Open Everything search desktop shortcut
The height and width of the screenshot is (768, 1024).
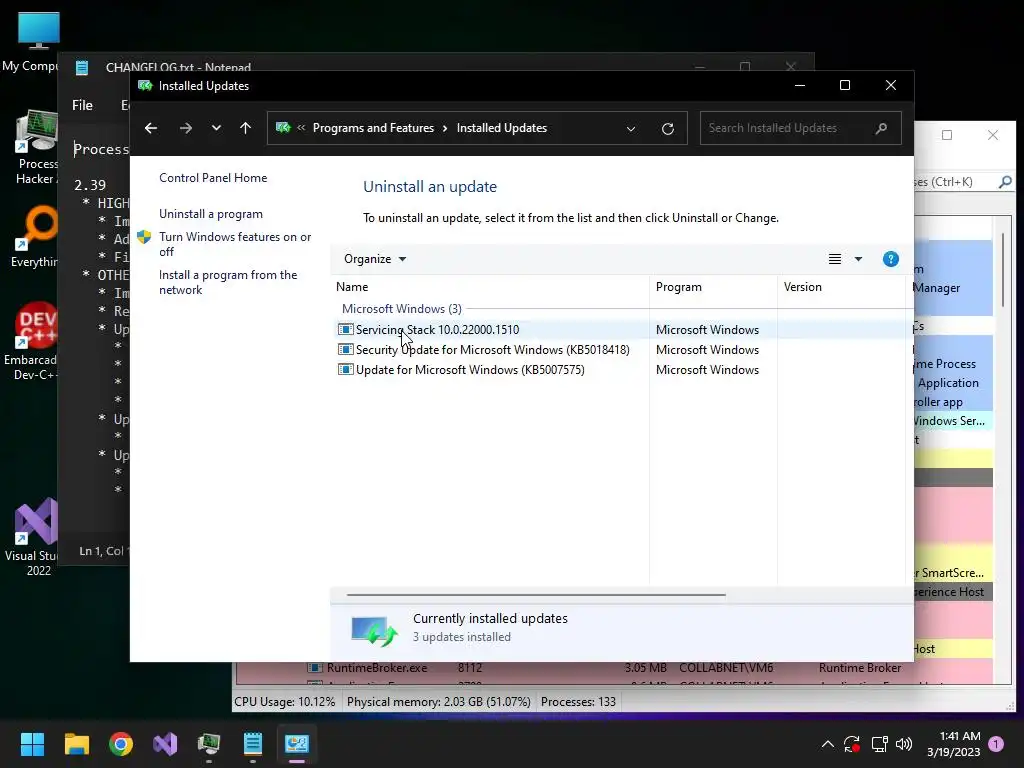click(35, 236)
